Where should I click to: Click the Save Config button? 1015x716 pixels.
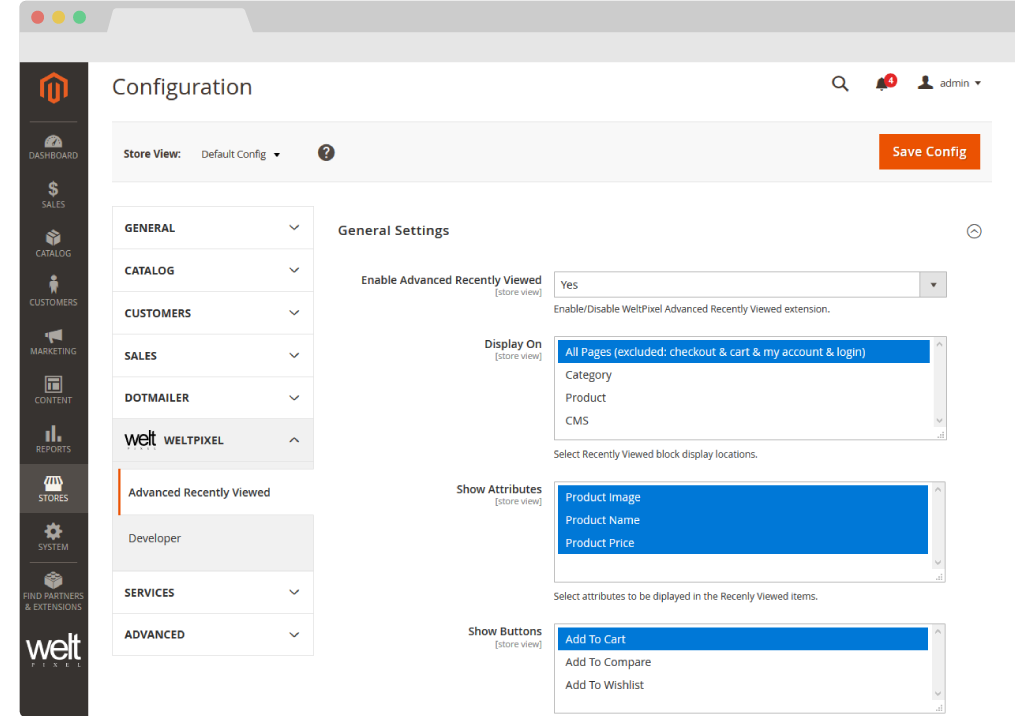(929, 152)
